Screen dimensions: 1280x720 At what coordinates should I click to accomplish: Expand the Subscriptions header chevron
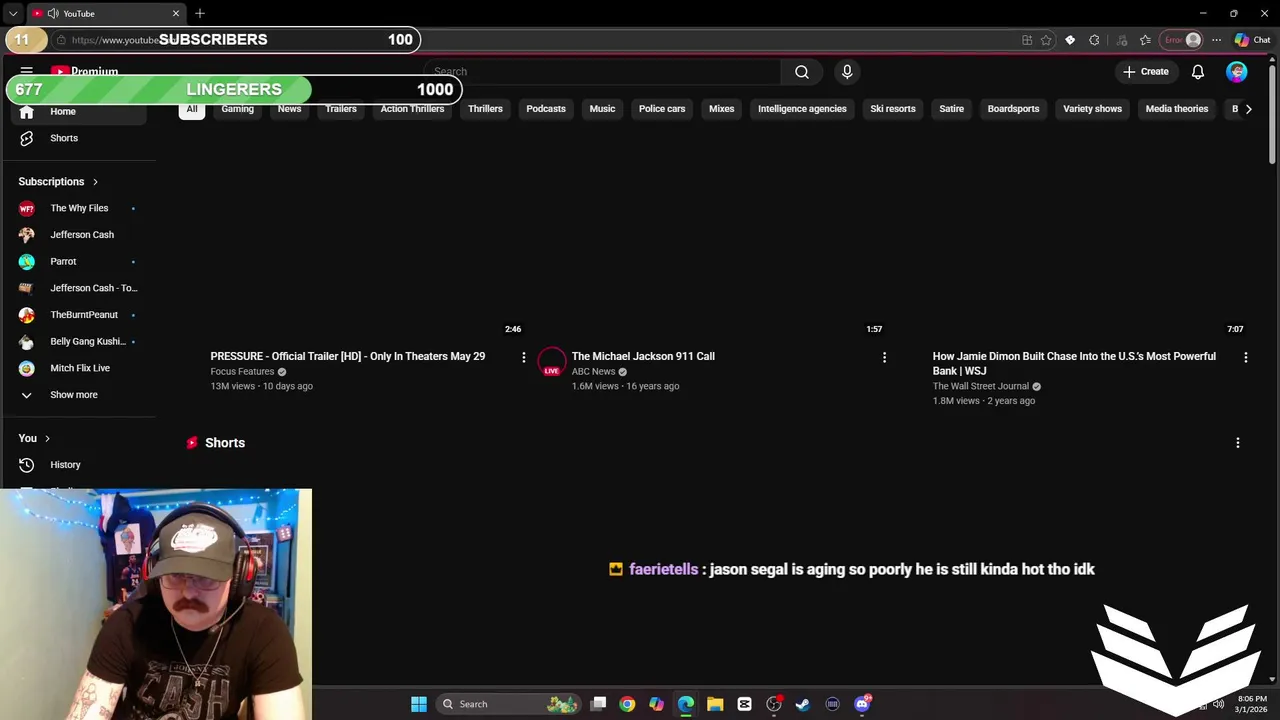click(x=95, y=182)
